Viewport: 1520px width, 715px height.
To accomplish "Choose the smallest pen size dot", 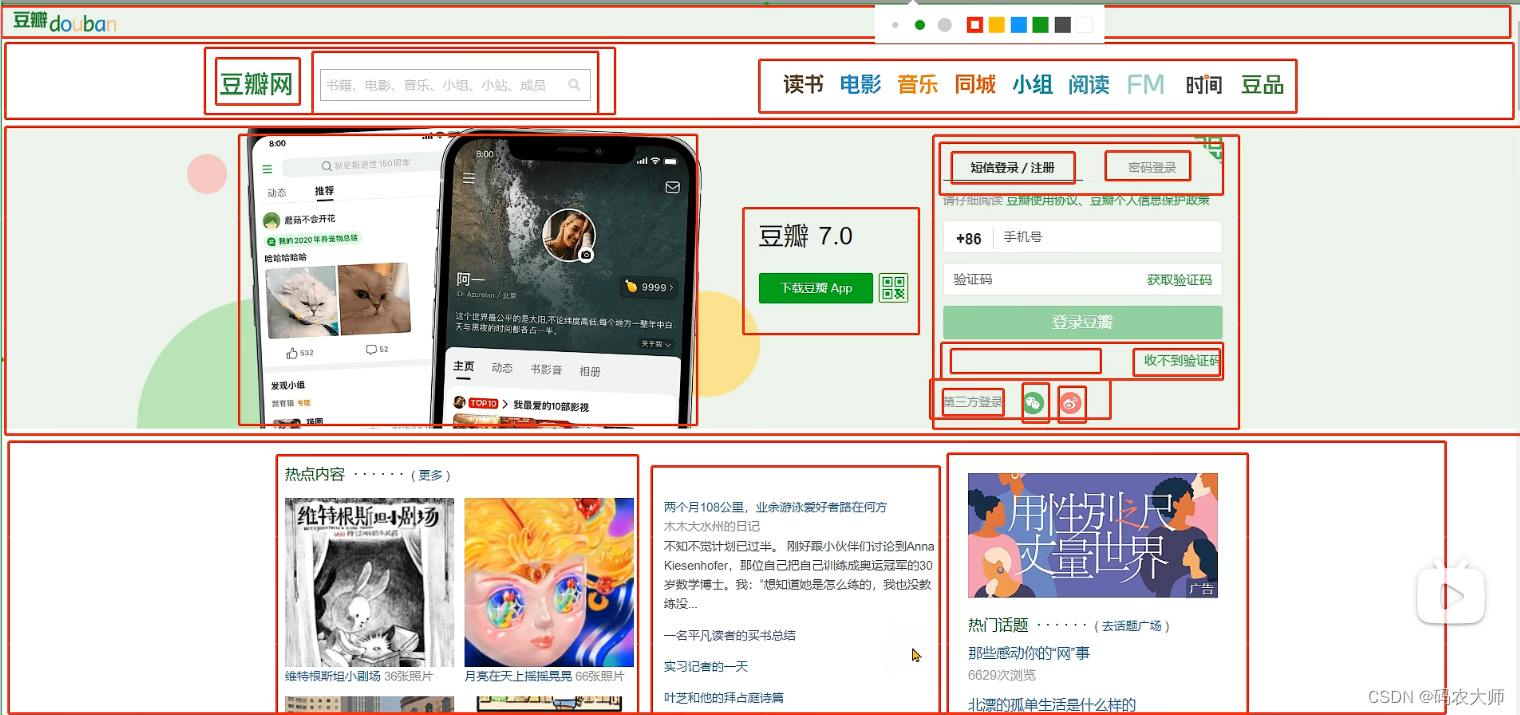I will [895, 25].
